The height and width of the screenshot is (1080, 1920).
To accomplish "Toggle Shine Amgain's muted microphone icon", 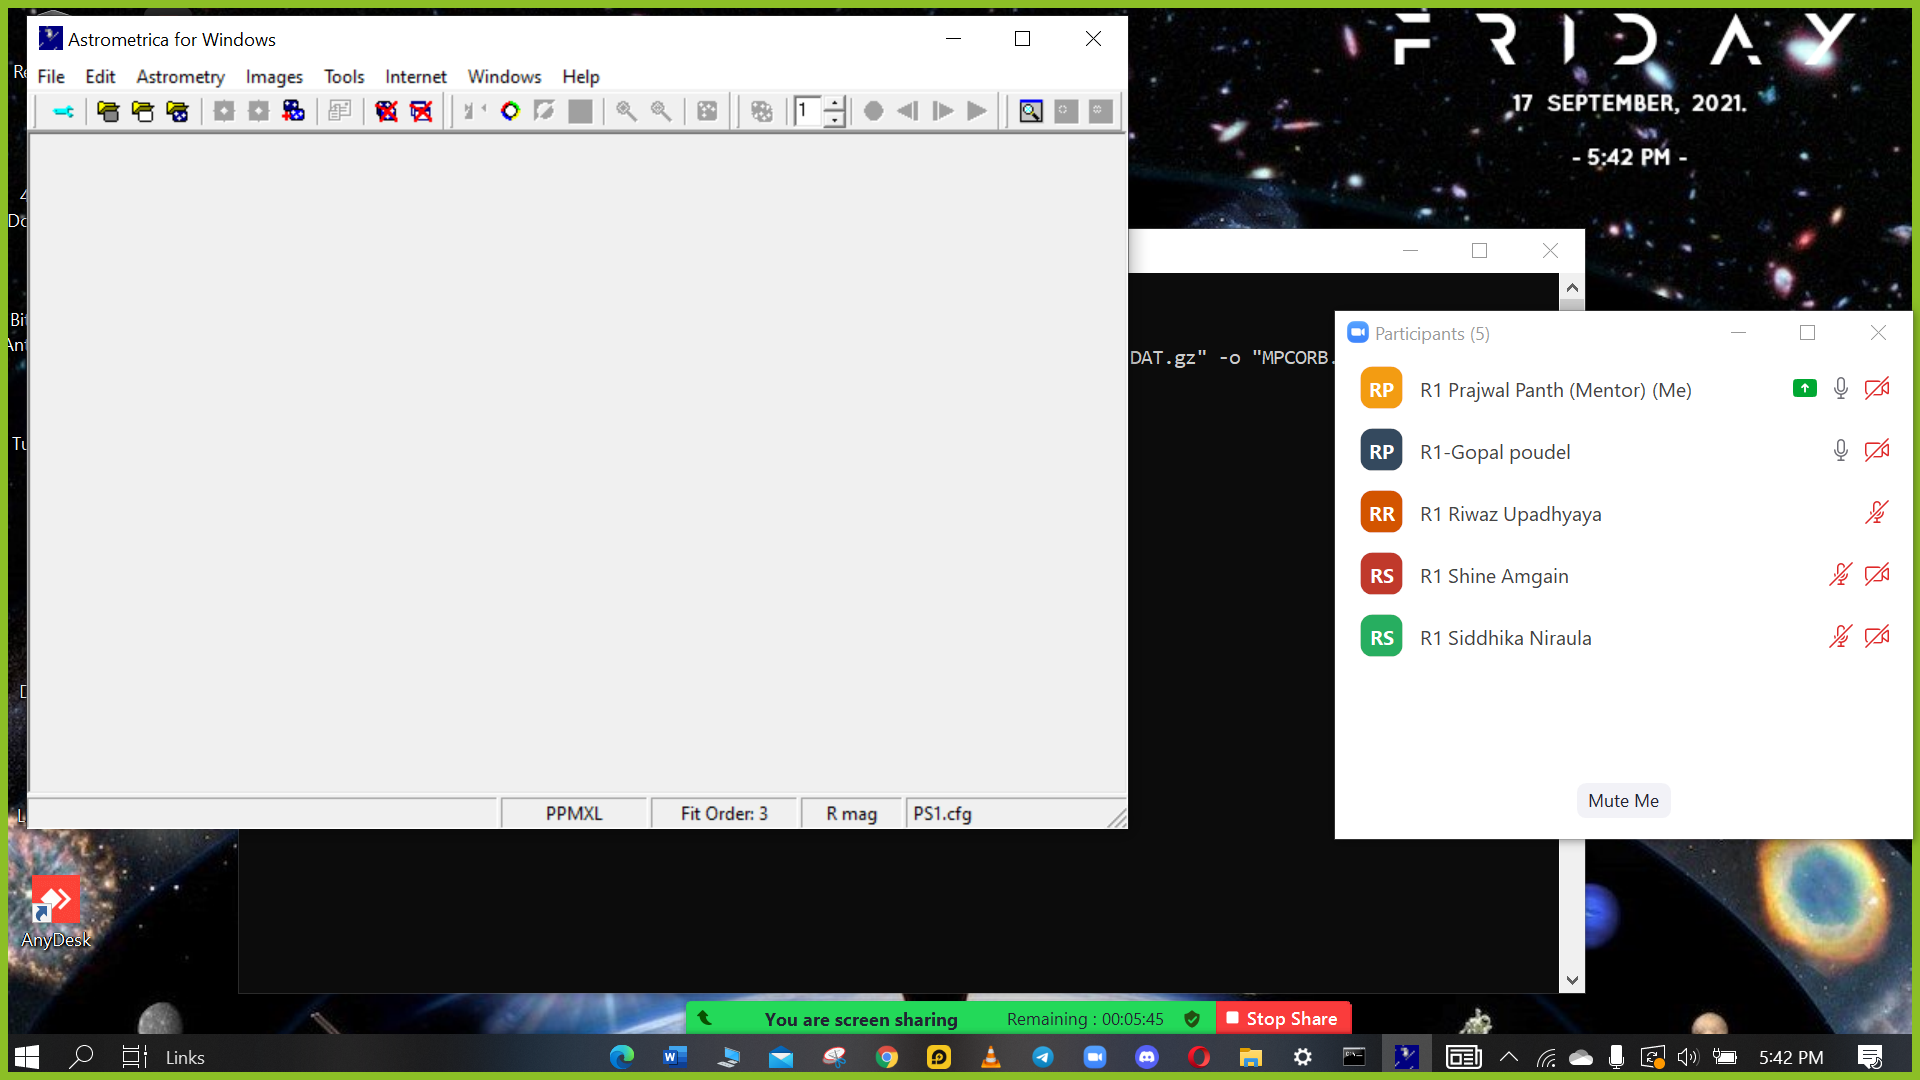I will click(x=1840, y=575).
